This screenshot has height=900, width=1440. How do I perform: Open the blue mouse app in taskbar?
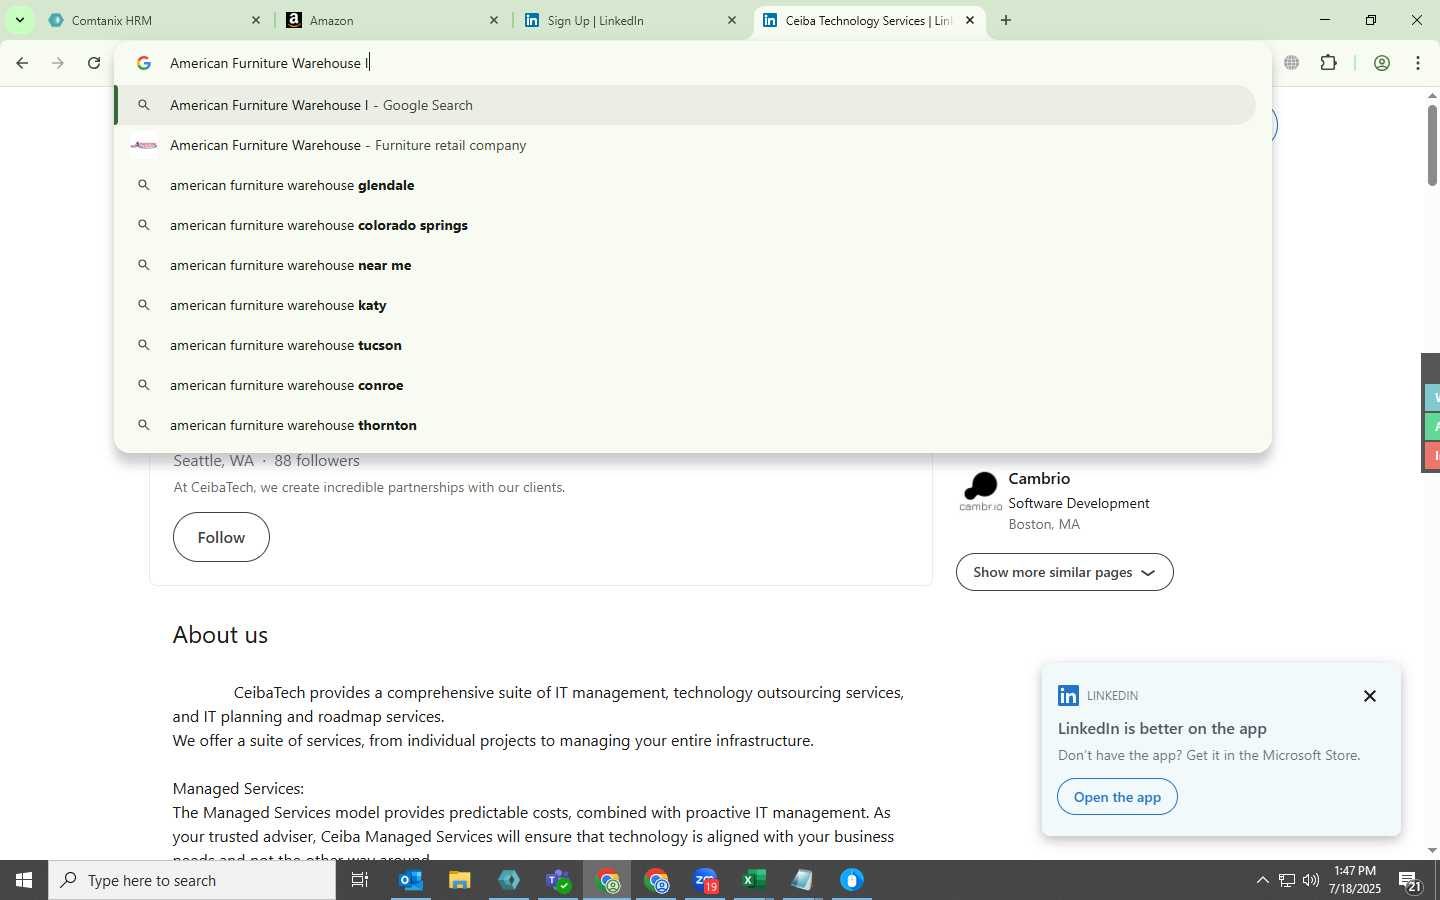pyautogui.click(x=851, y=880)
